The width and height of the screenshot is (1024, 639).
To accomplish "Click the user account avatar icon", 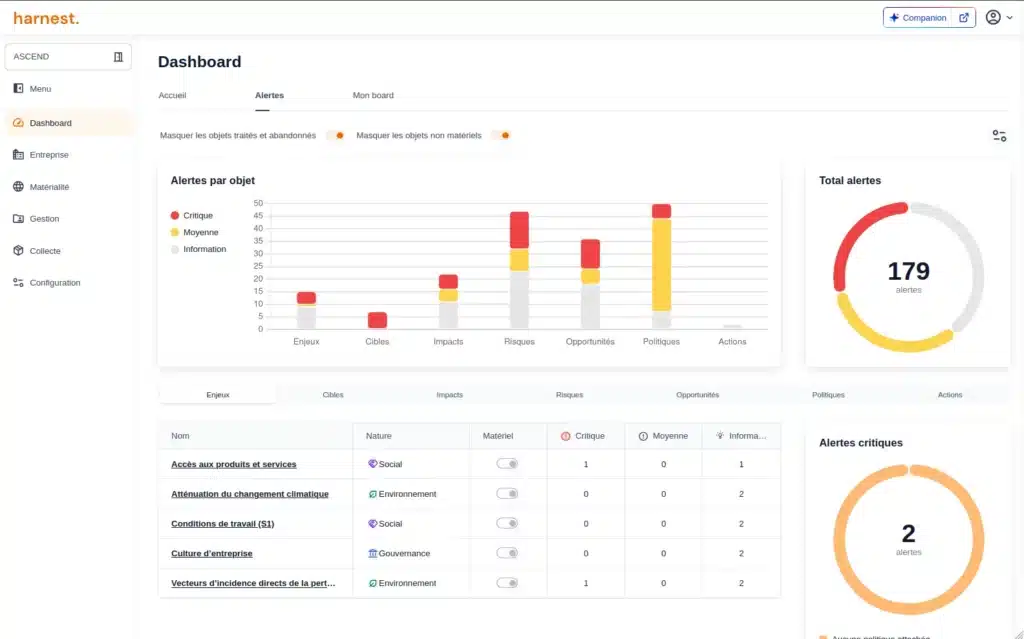I will pyautogui.click(x=993, y=18).
